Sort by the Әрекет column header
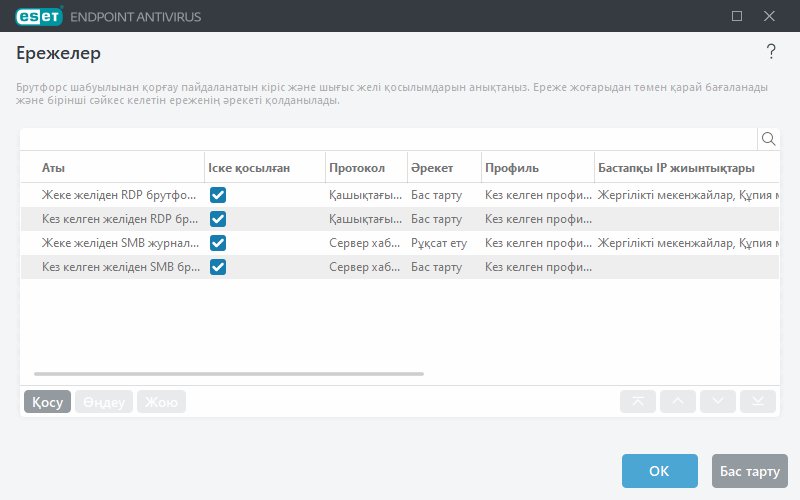Viewport: 800px width, 500px height. pos(432,167)
